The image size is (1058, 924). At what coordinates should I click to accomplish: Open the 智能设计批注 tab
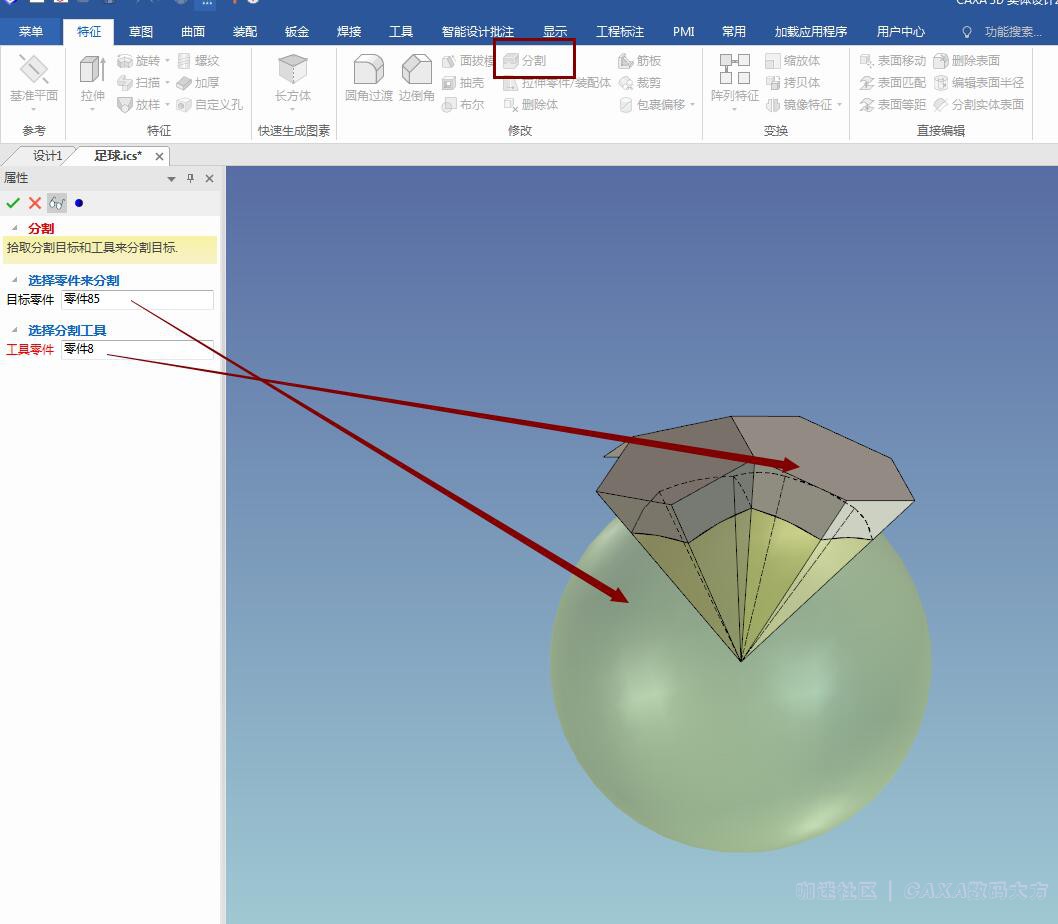pos(478,32)
